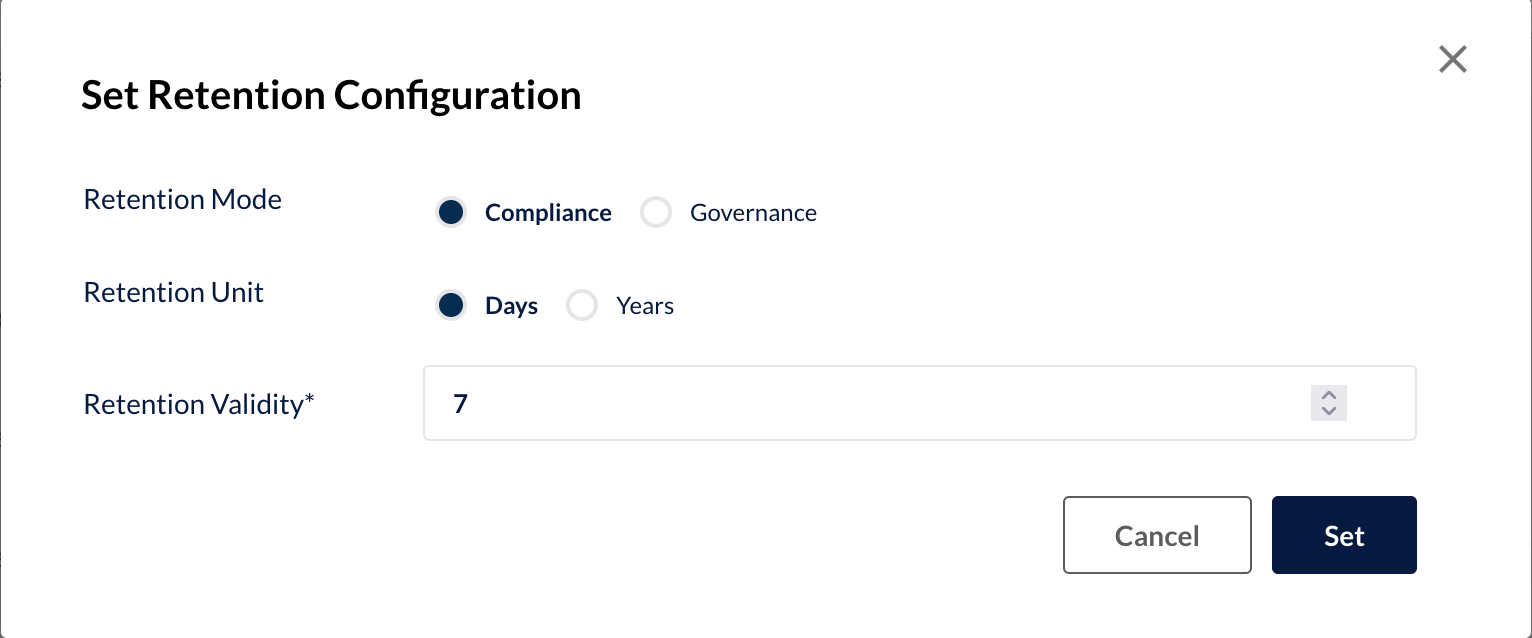Click the upward stepper arrow to increase validity
The width and height of the screenshot is (1532, 638).
(1329, 396)
